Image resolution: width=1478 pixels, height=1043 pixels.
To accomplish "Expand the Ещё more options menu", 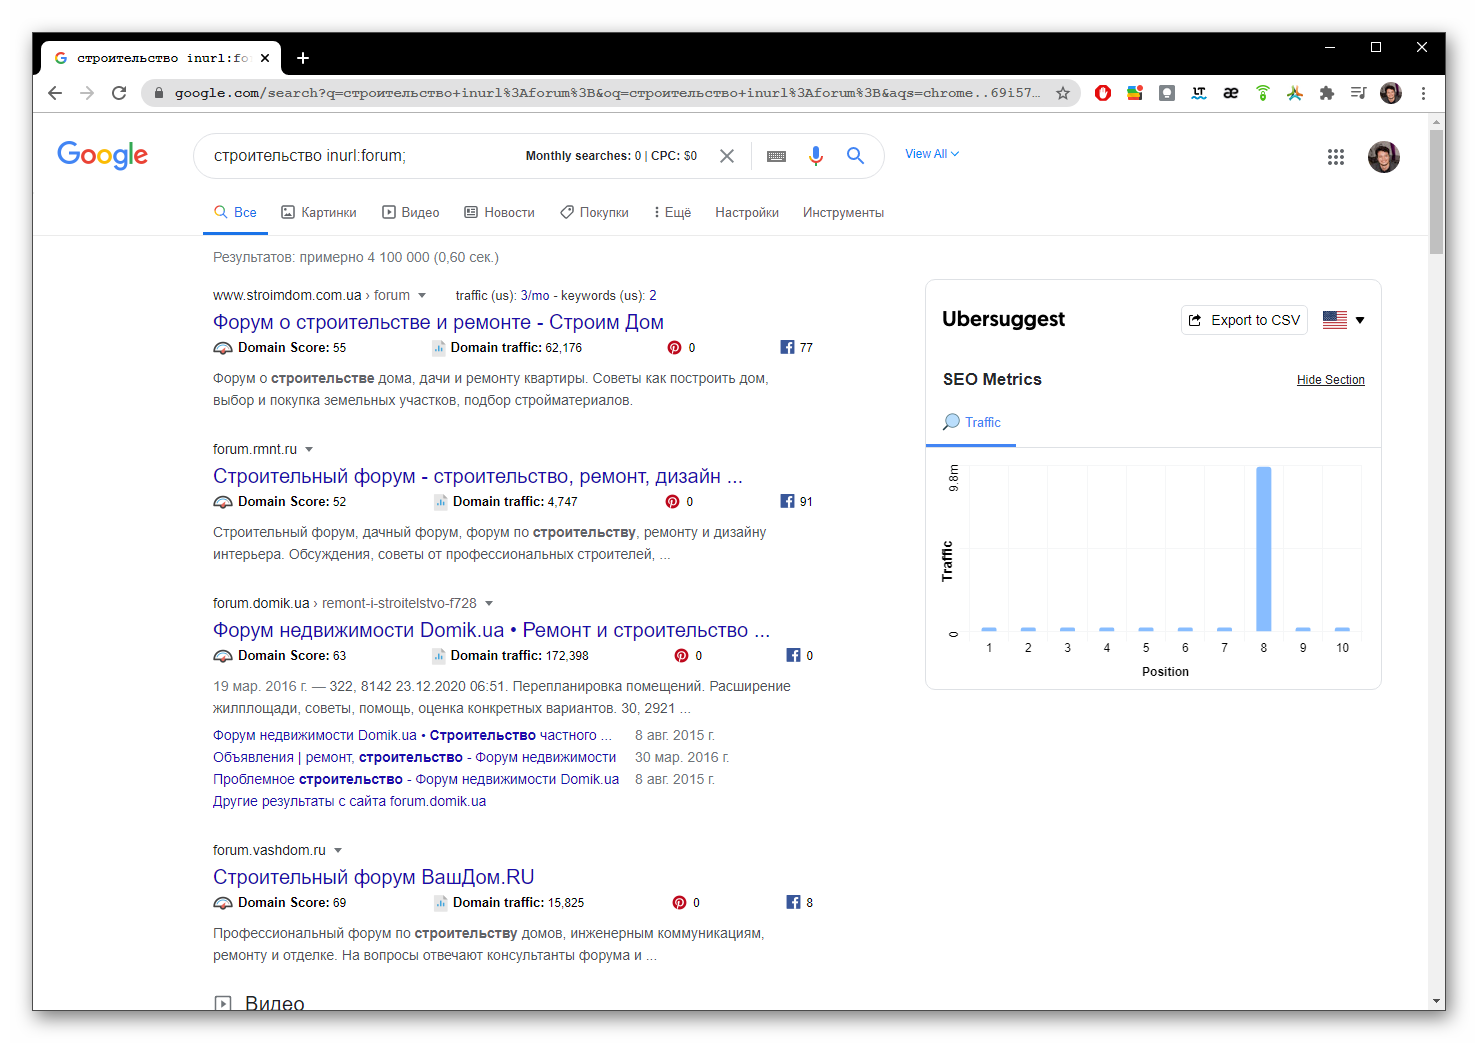I will (673, 213).
